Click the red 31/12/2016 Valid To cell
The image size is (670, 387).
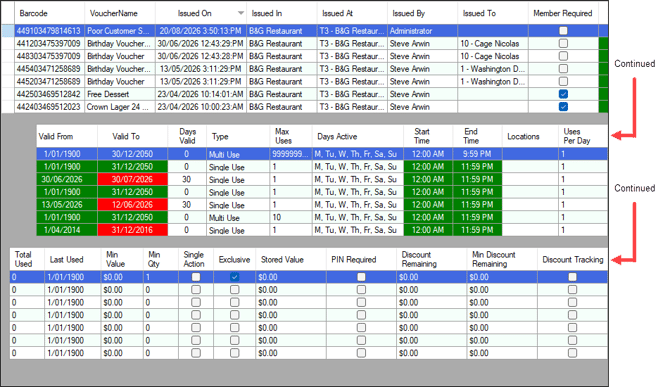pos(132,230)
